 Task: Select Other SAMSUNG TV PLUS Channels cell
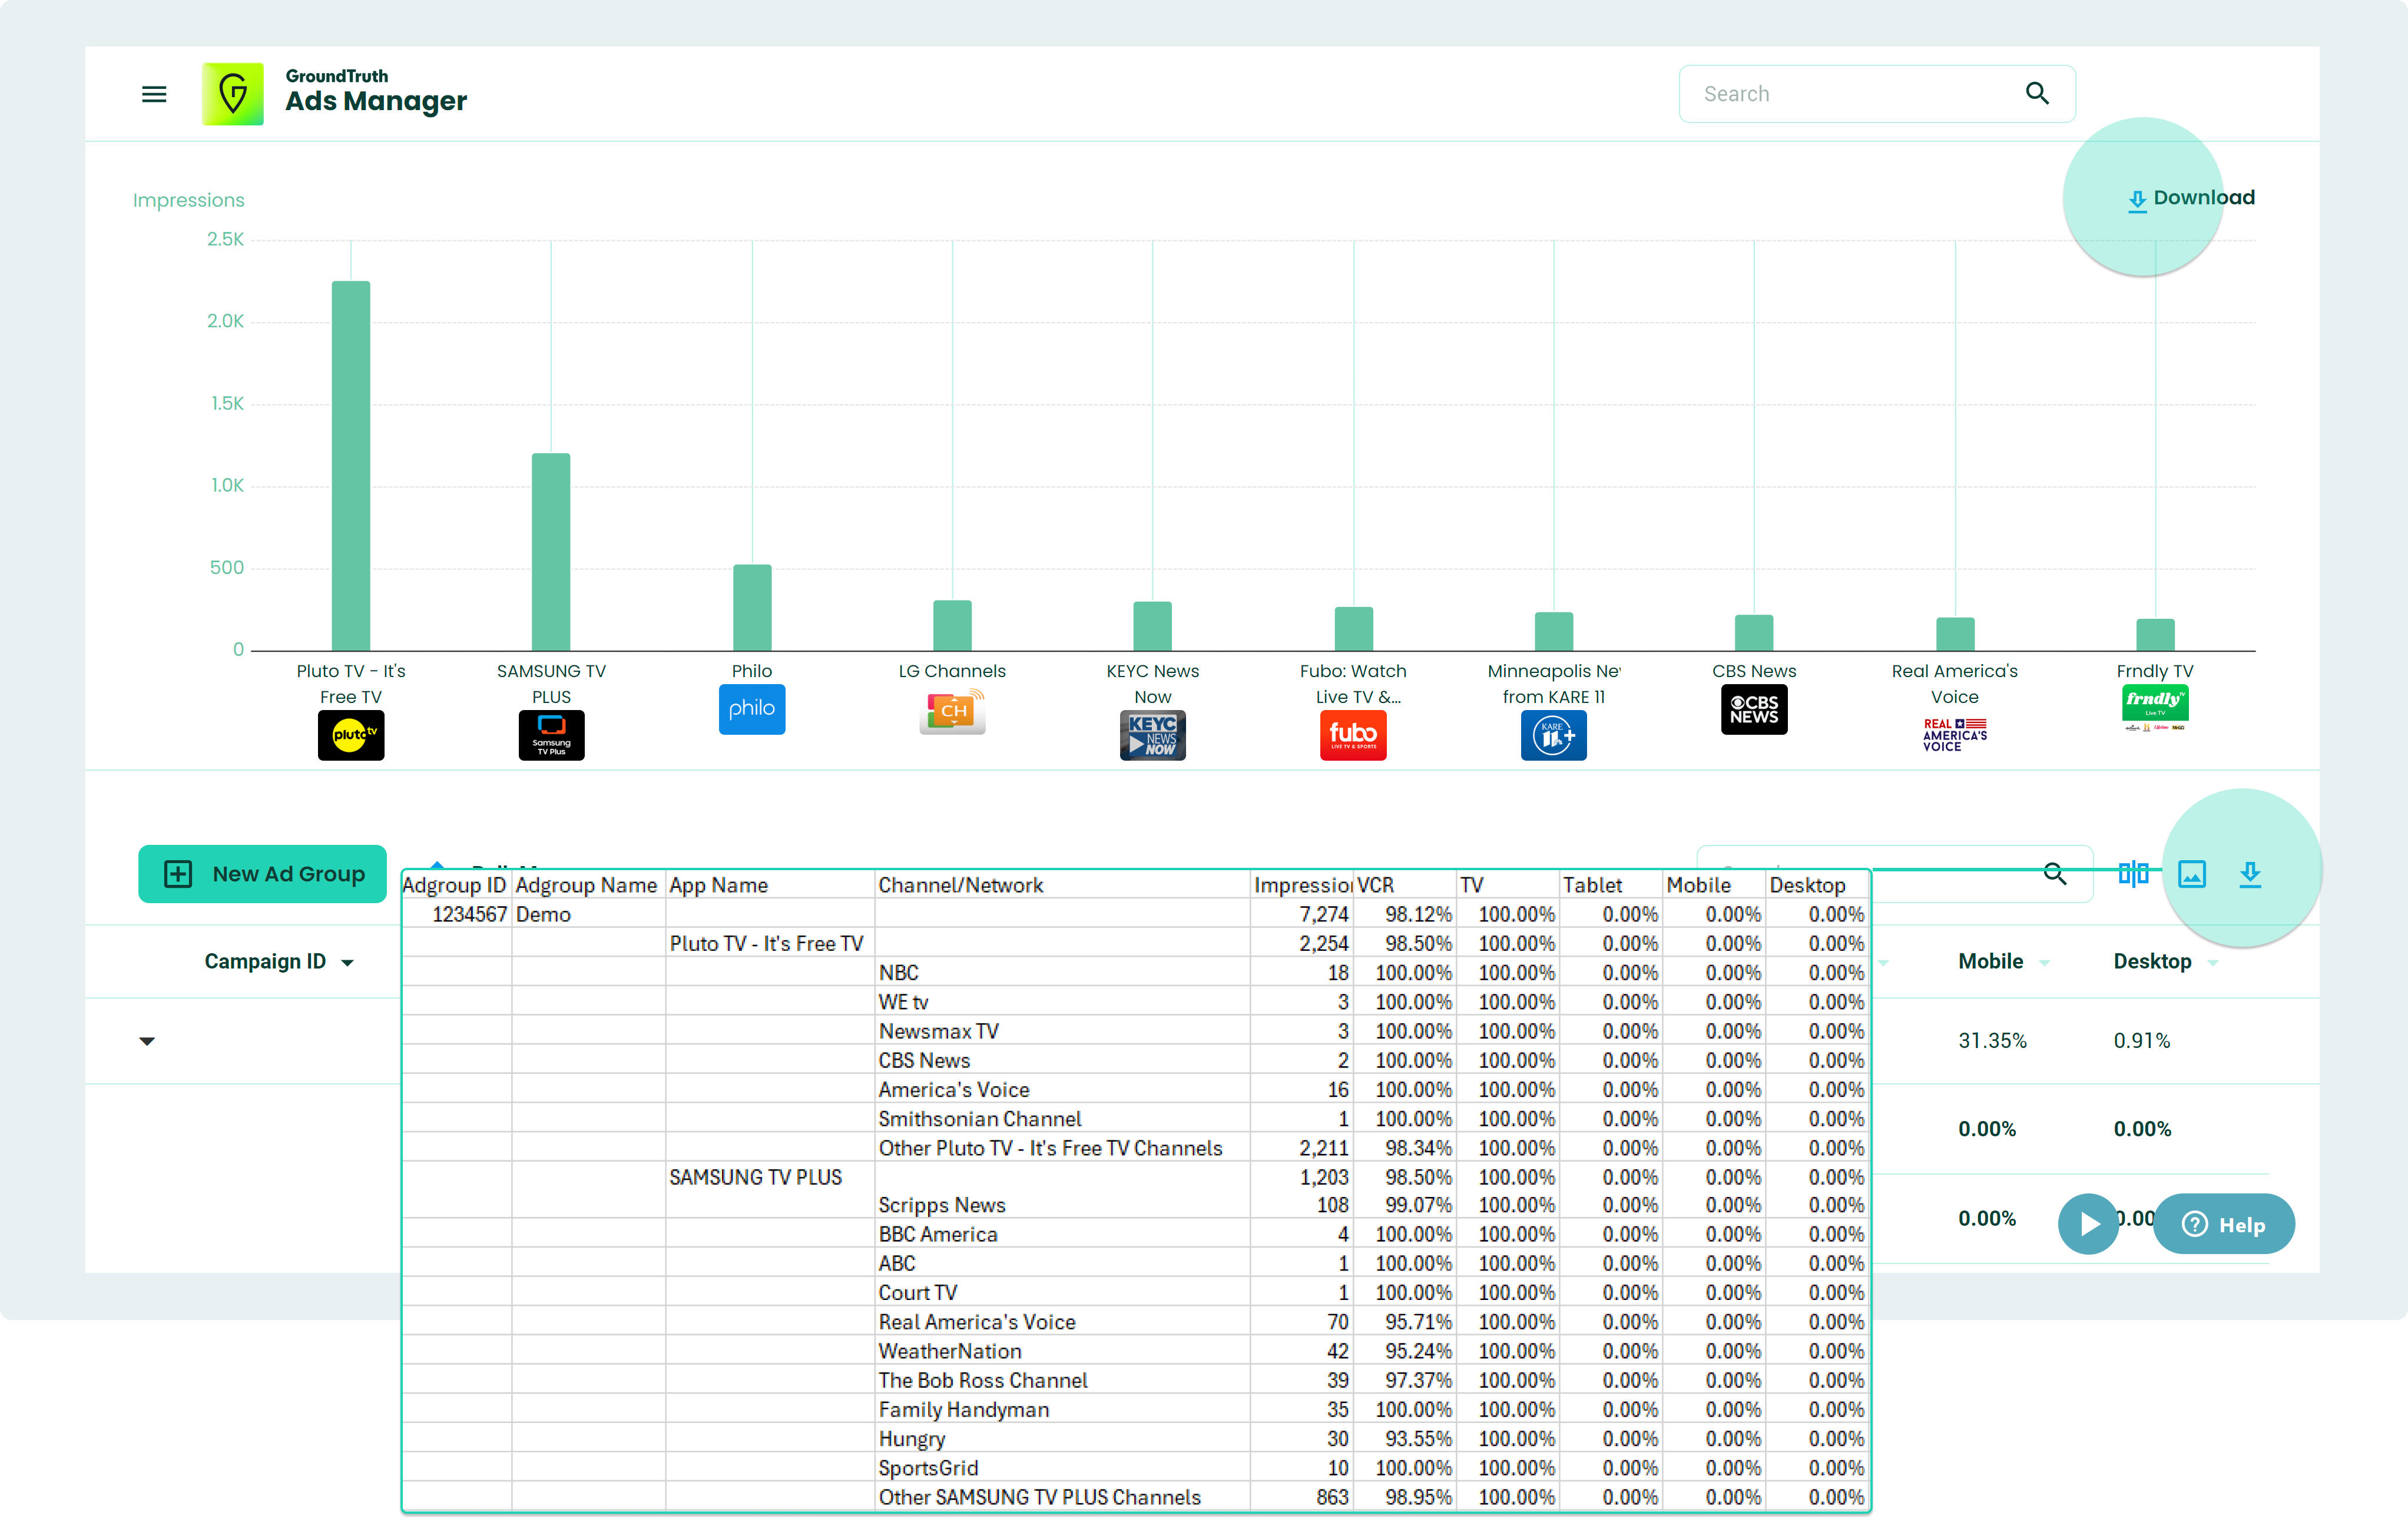pyautogui.click(x=1062, y=1497)
